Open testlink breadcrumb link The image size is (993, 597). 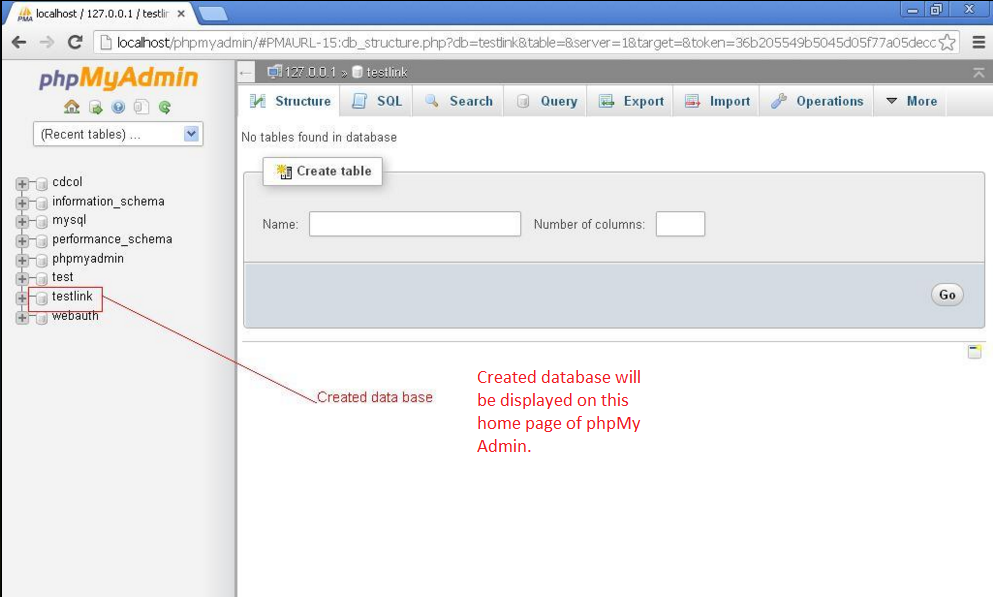(x=386, y=72)
